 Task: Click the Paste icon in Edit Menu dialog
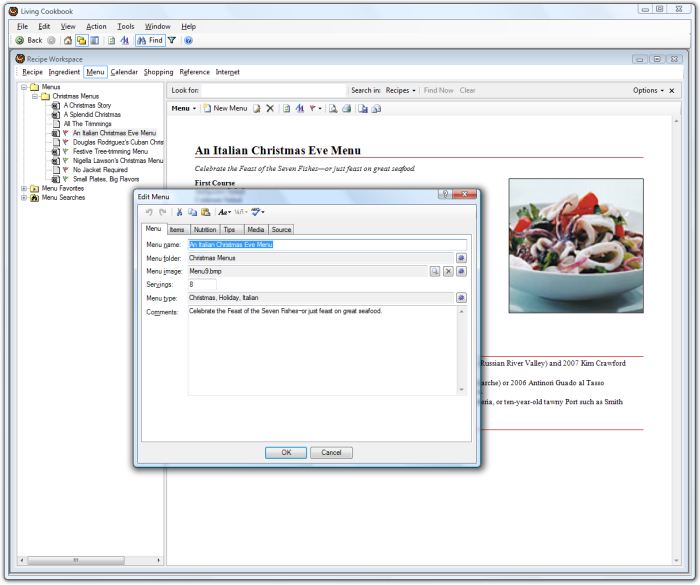pos(205,212)
